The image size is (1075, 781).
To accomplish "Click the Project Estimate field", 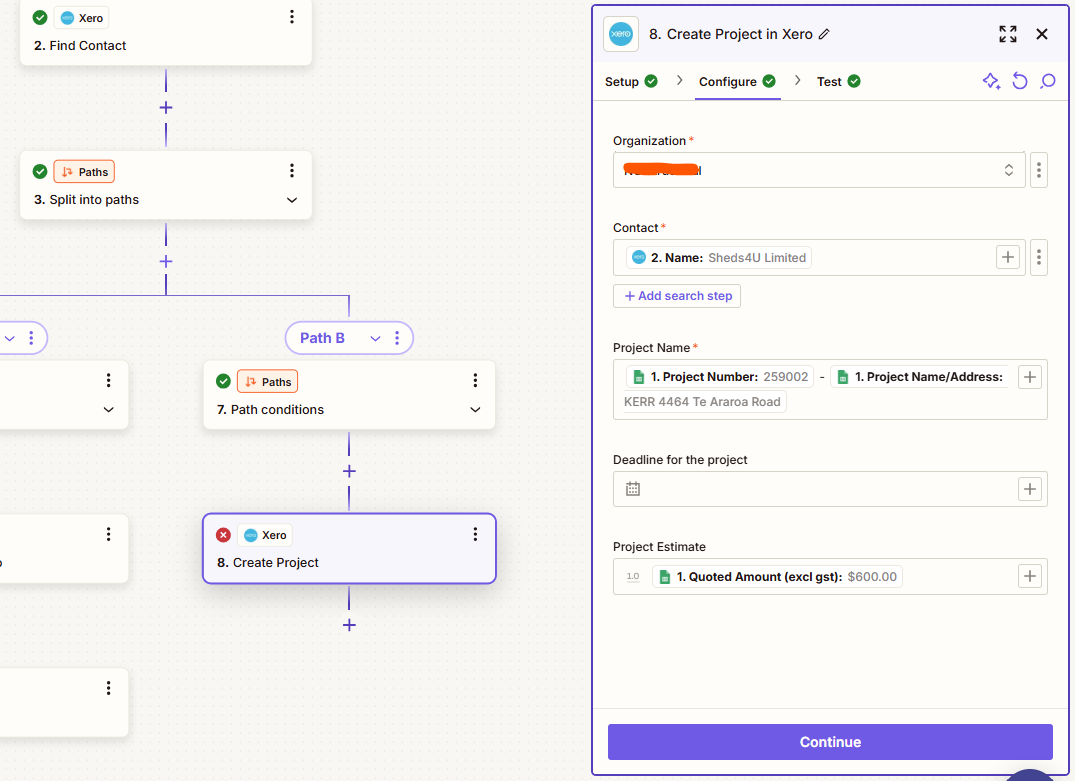I will point(830,577).
